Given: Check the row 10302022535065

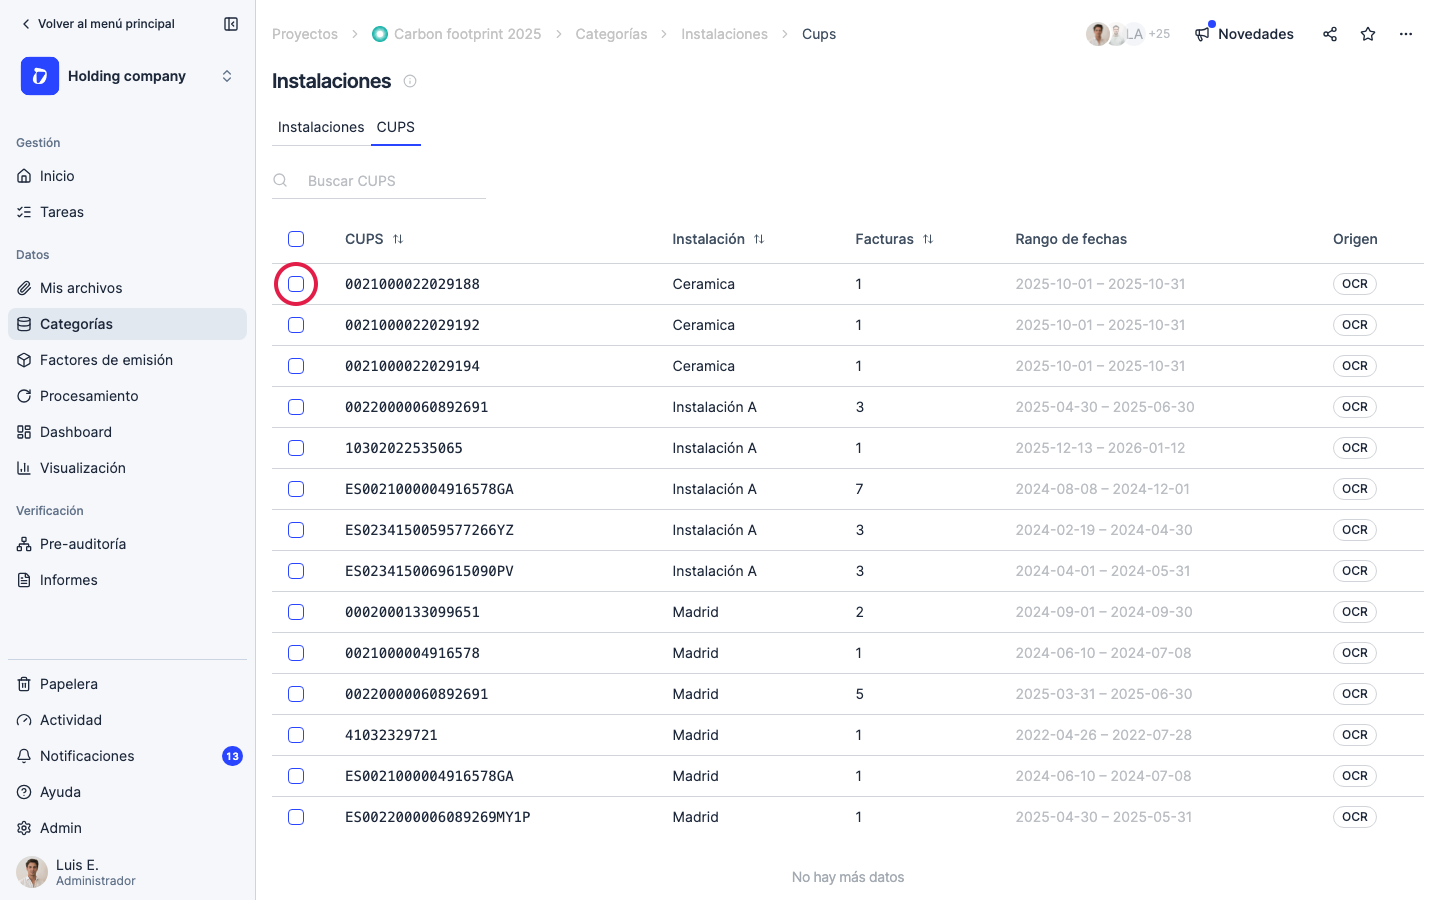Looking at the screenshot, I should tap(296, 448).
